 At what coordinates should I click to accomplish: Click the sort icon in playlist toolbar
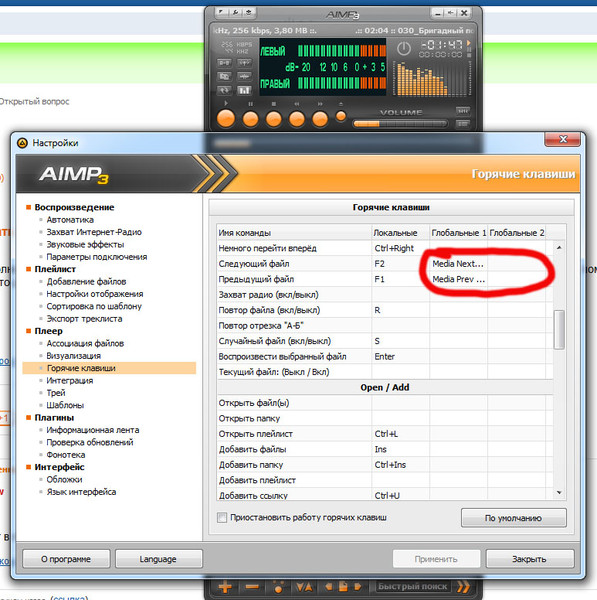[x=304, y=587]
